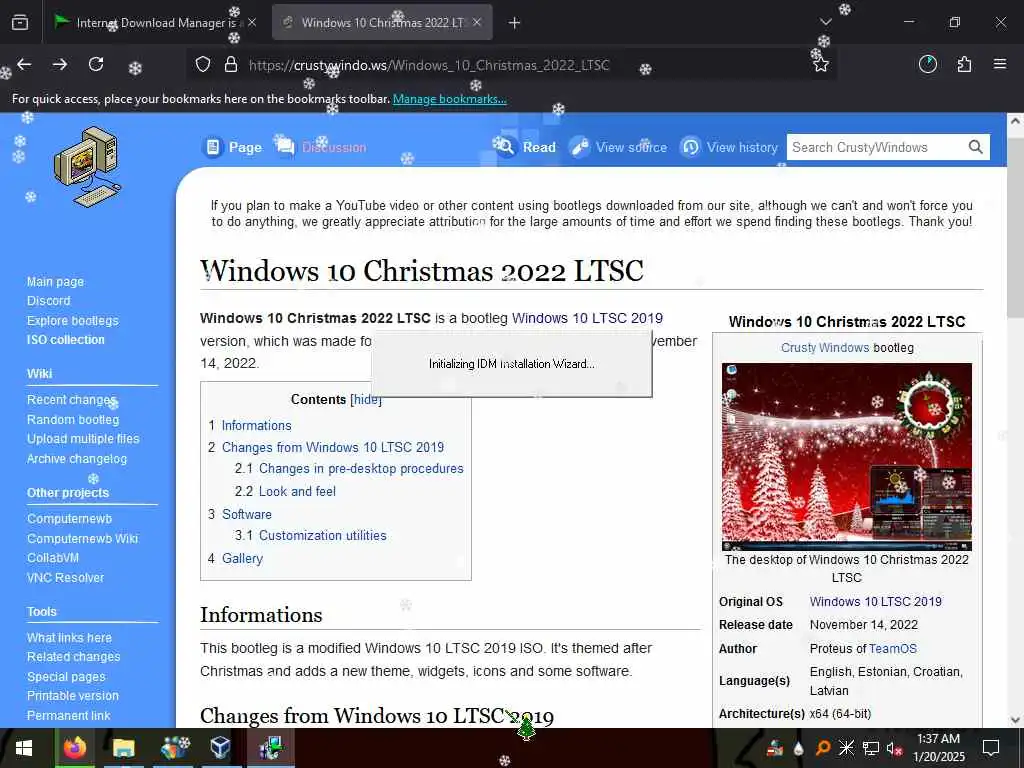Open Explore bootlegs in sidebar
1024x768 pixels.
(x=72, y=321)
